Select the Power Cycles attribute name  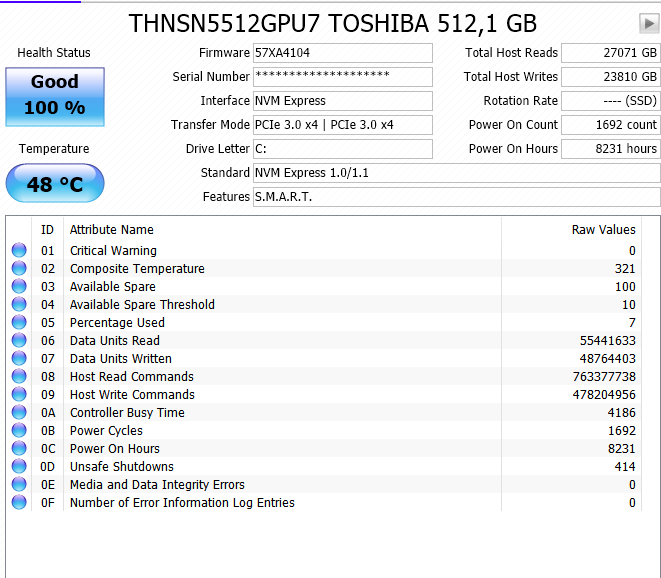[x=106, y=430]
